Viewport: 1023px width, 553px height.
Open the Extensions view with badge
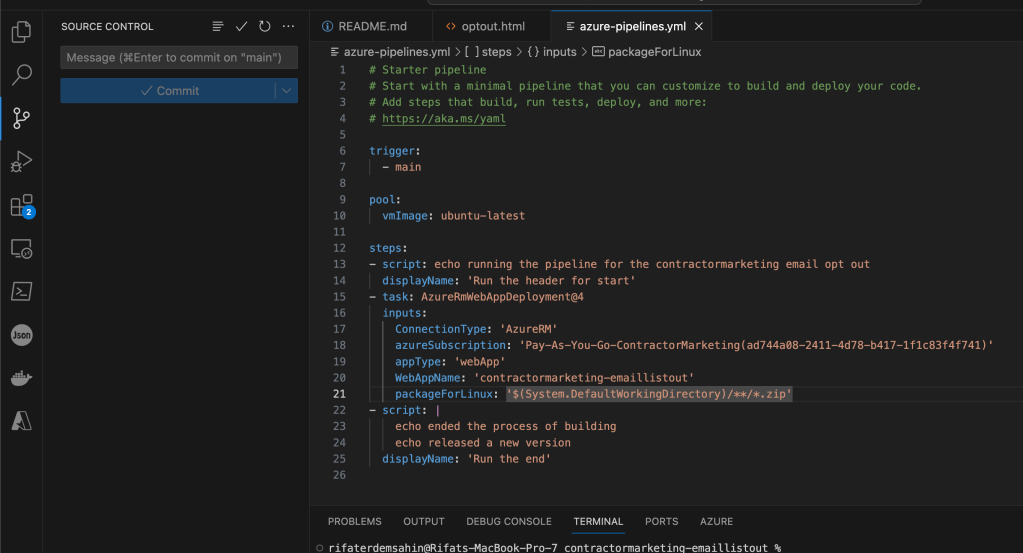click(22, 205)
